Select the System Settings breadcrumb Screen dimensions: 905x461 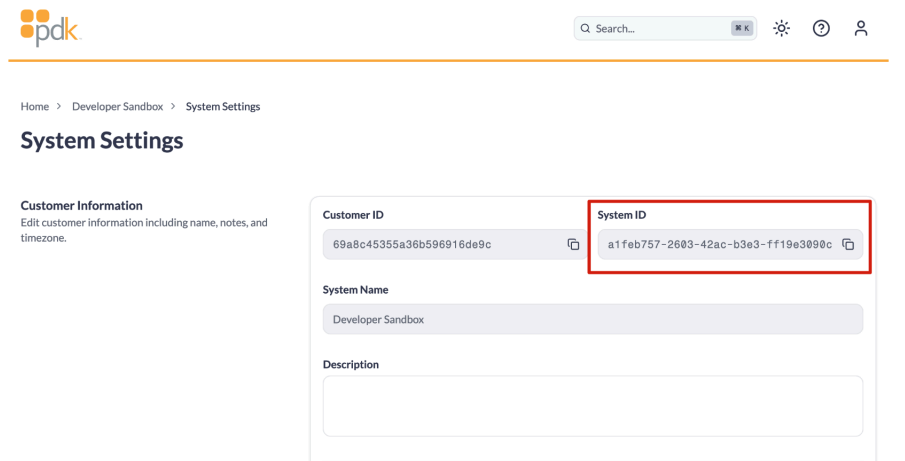[223, 107]
